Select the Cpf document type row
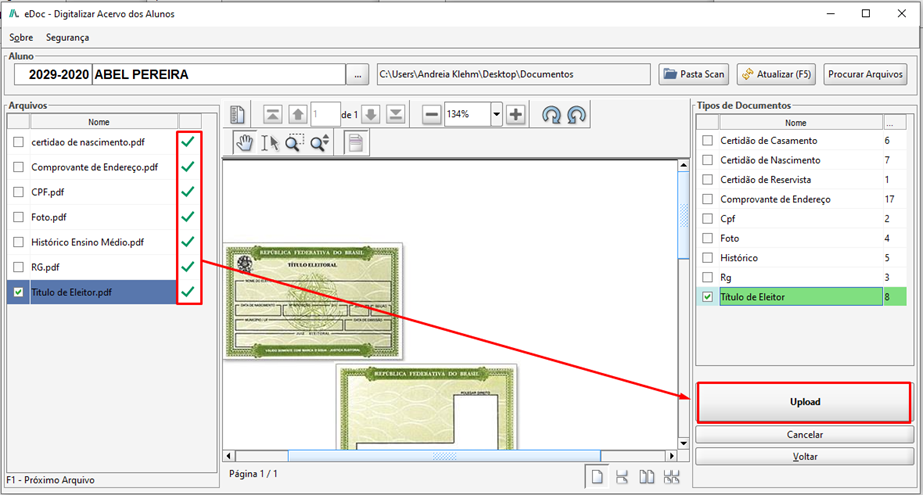This screenshot has height=495, width=923. coord(801,218)
